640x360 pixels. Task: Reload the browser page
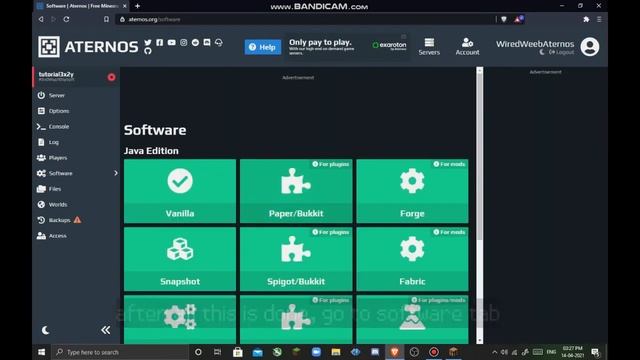pyautogui.click(x=66, y=19)
